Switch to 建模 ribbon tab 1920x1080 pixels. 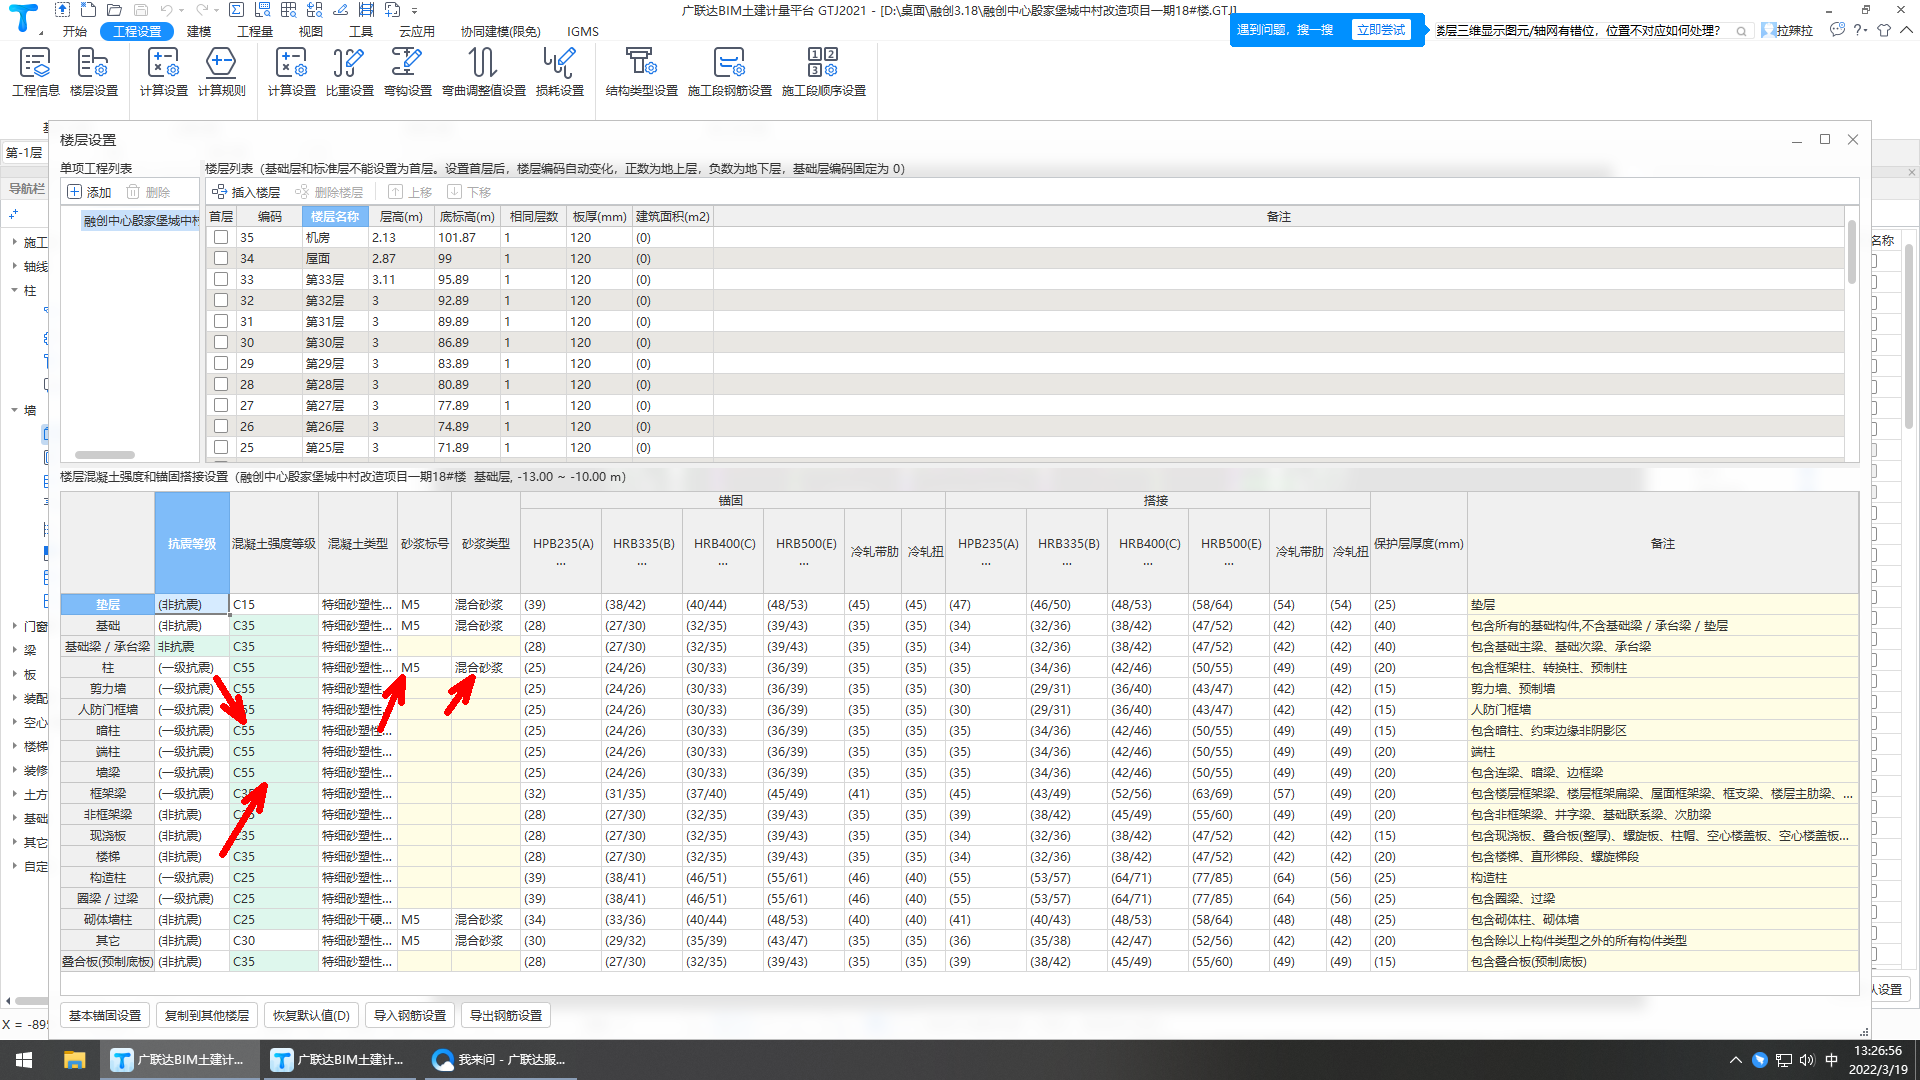coord(199,31)
